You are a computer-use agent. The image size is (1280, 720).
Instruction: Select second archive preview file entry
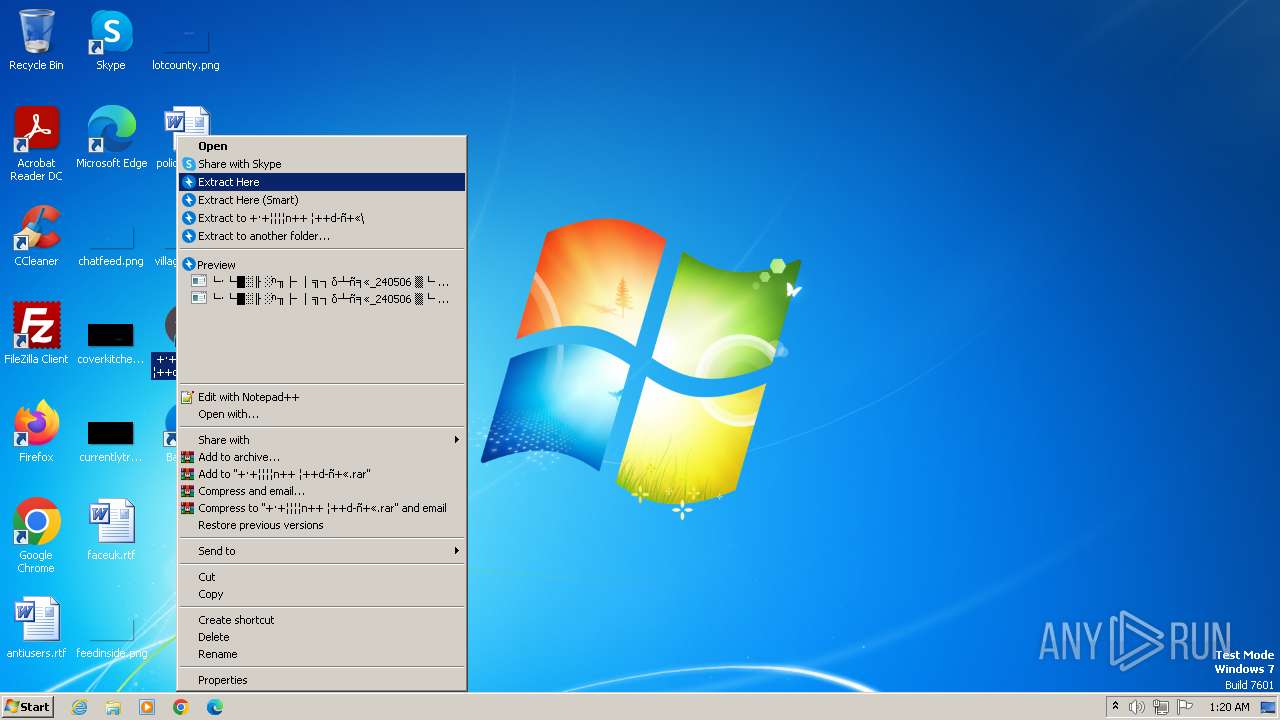coord(322,299)
